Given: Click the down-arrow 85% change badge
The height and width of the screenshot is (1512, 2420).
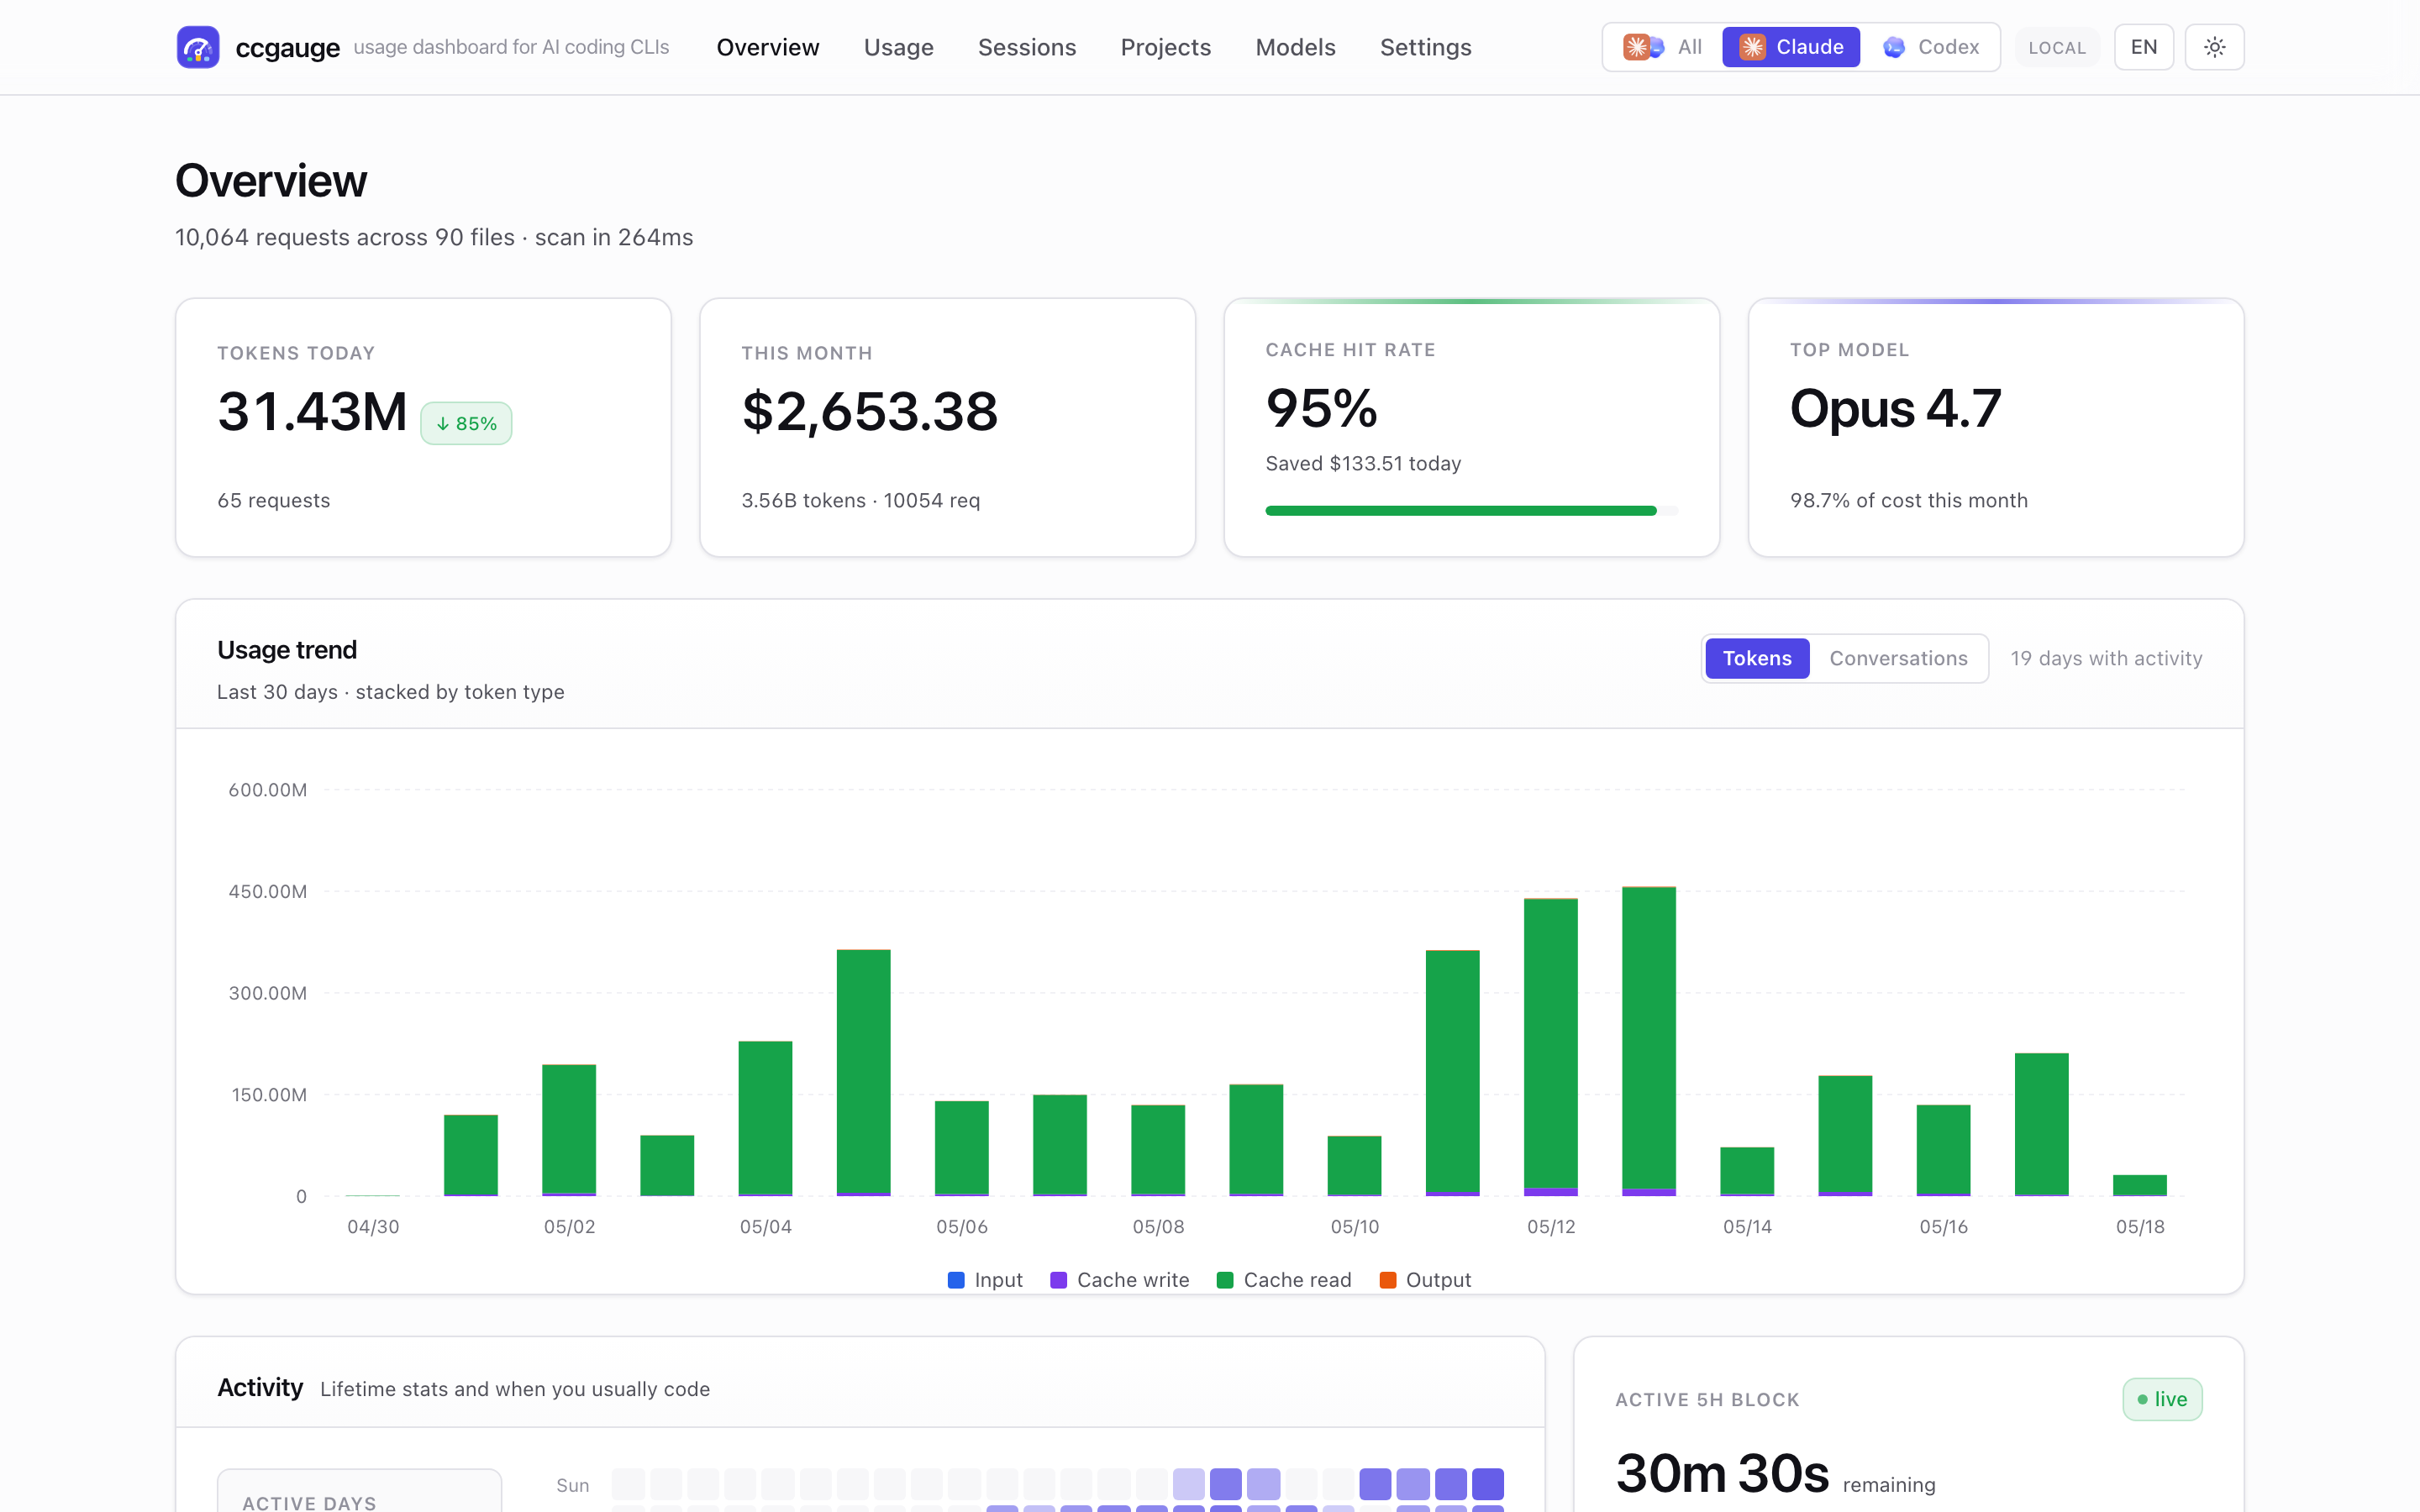Looking at the screenshot, I should [466, 423].
